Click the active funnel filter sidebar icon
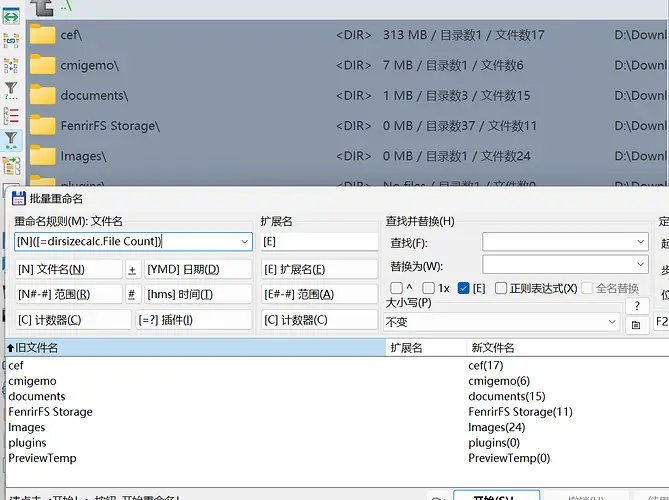The image size is (669, 500). [12, 139]
